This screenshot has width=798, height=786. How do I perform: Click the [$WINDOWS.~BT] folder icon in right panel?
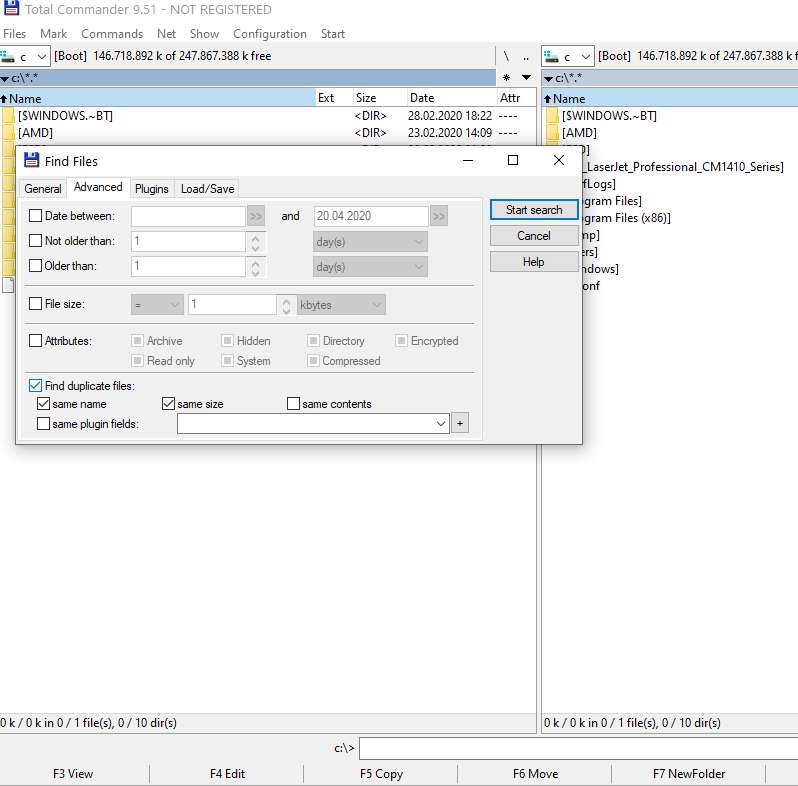point(552,116)
